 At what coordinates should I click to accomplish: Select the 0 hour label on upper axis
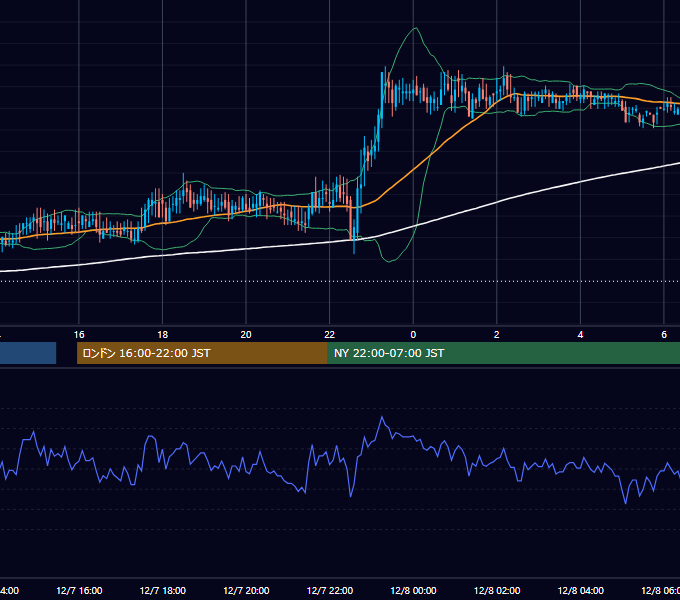click(413, 335)
